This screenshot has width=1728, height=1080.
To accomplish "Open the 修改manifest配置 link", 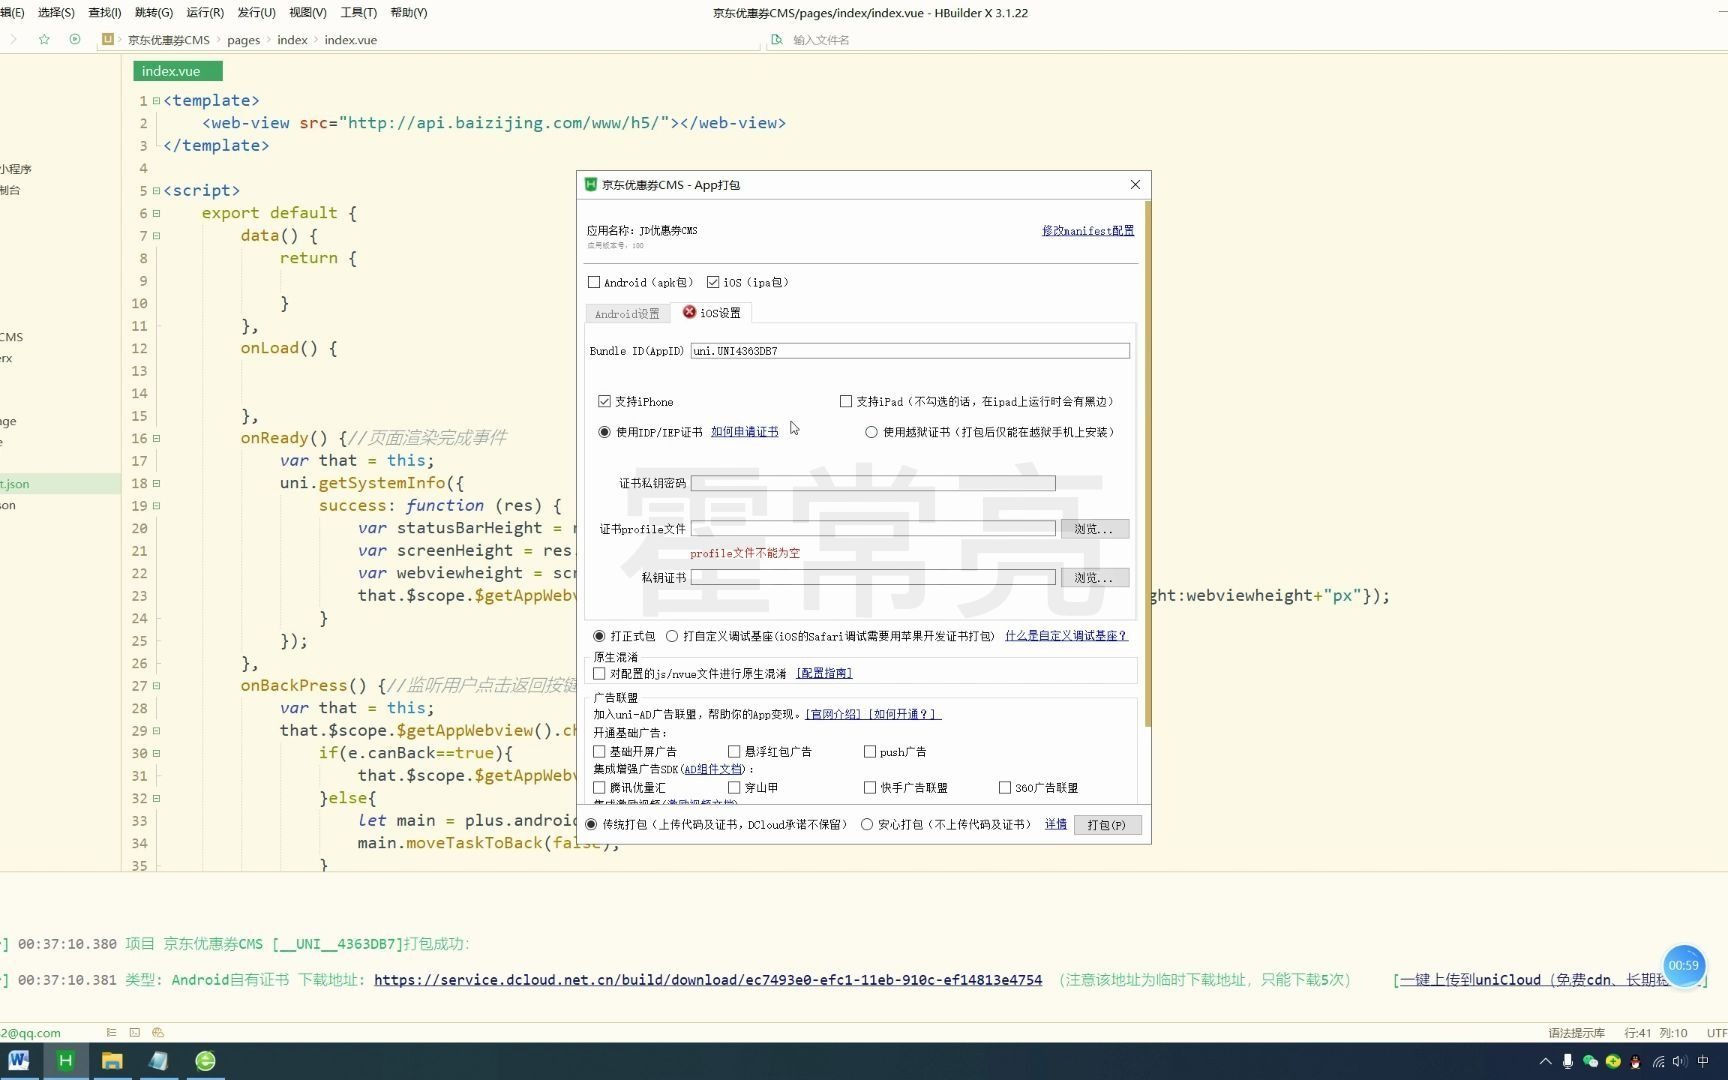I will (1088, 231).
